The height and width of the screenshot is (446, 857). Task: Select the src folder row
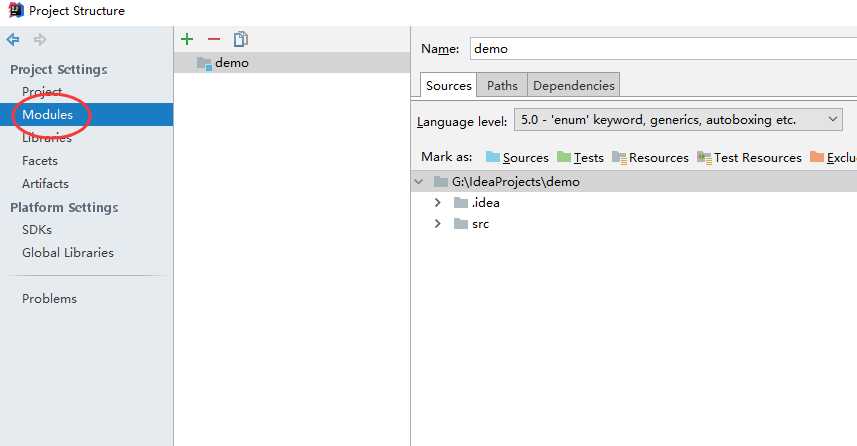coord(471,224)
